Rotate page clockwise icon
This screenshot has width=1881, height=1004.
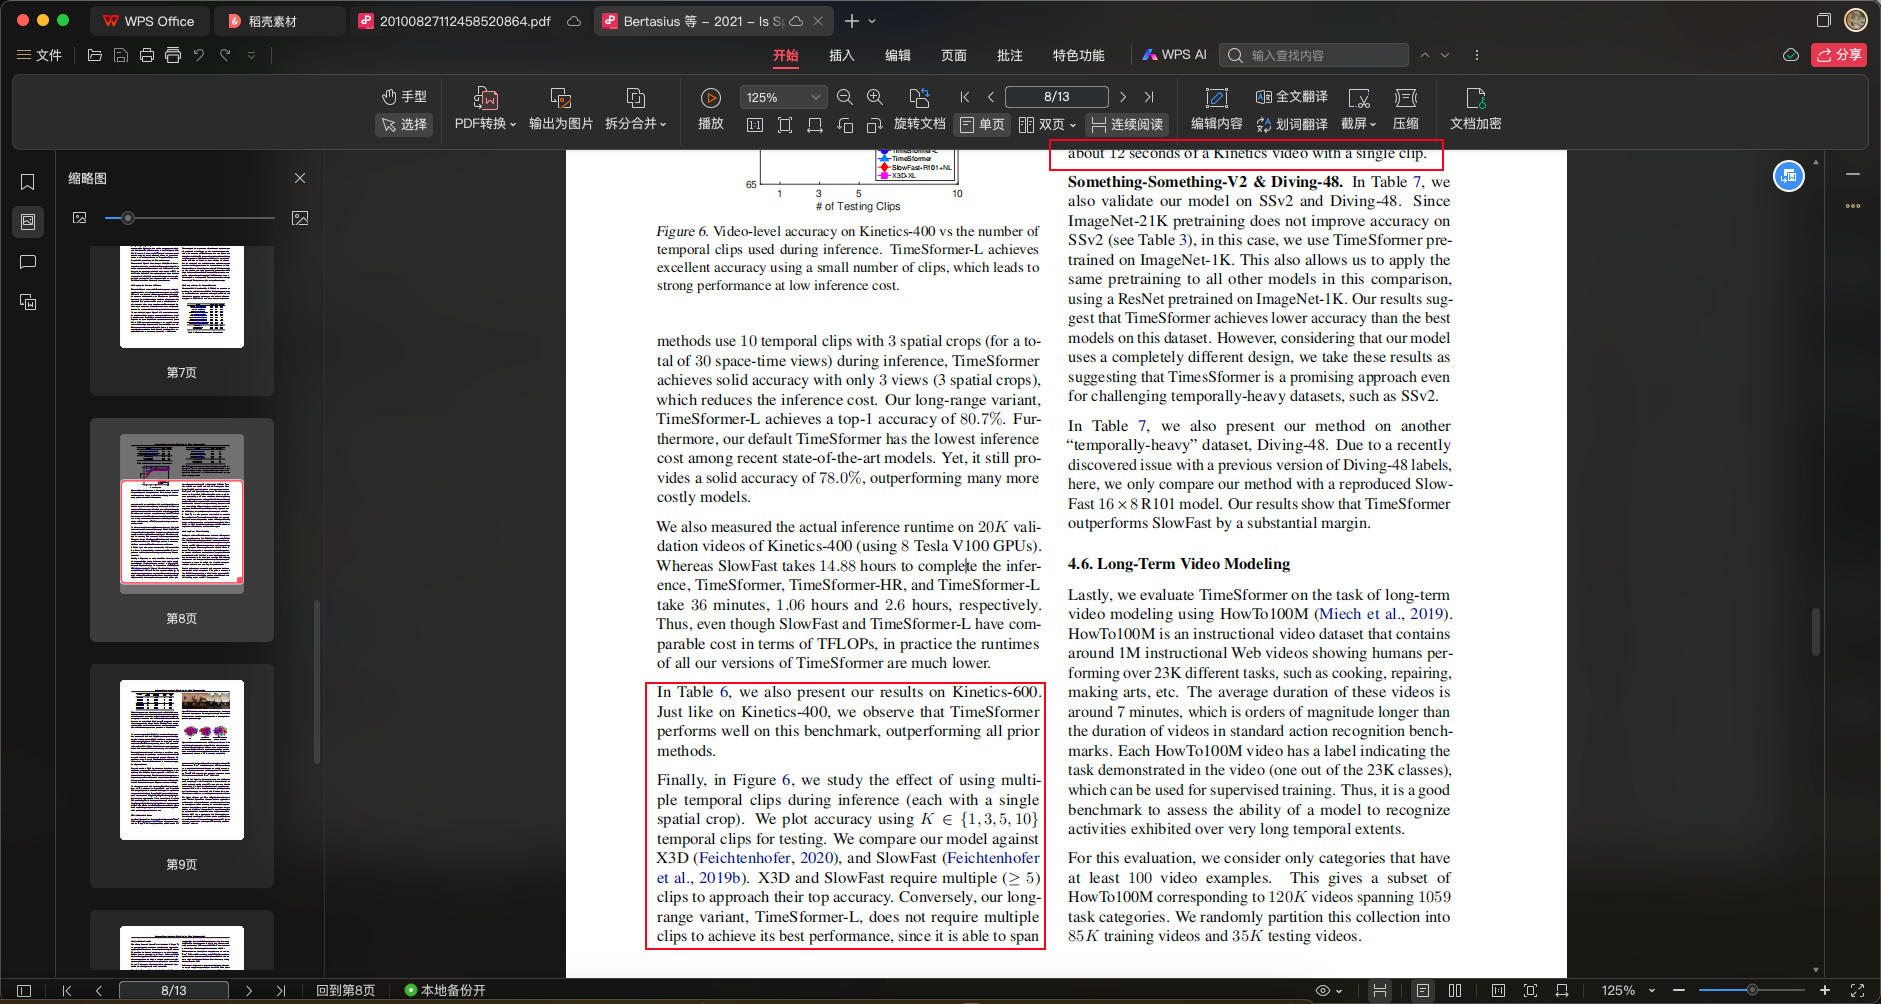(875, 125)
